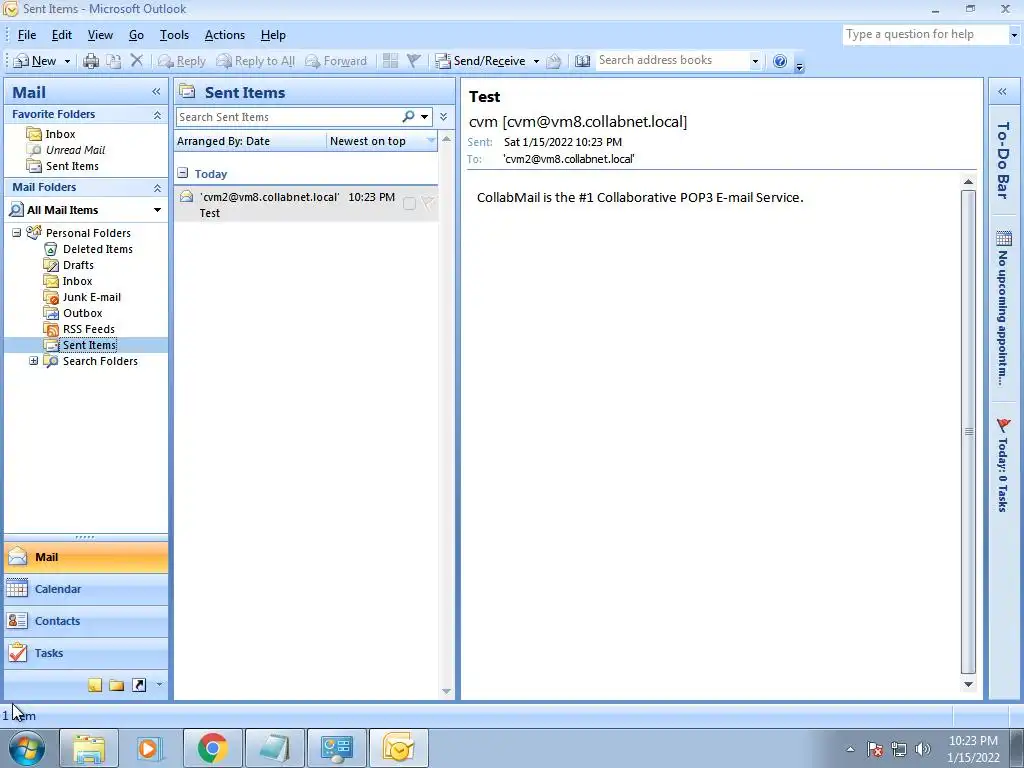This screenshot has width=1024, height=768.
Task: Click the blue Help question mark icon
Action: point(780,61)
